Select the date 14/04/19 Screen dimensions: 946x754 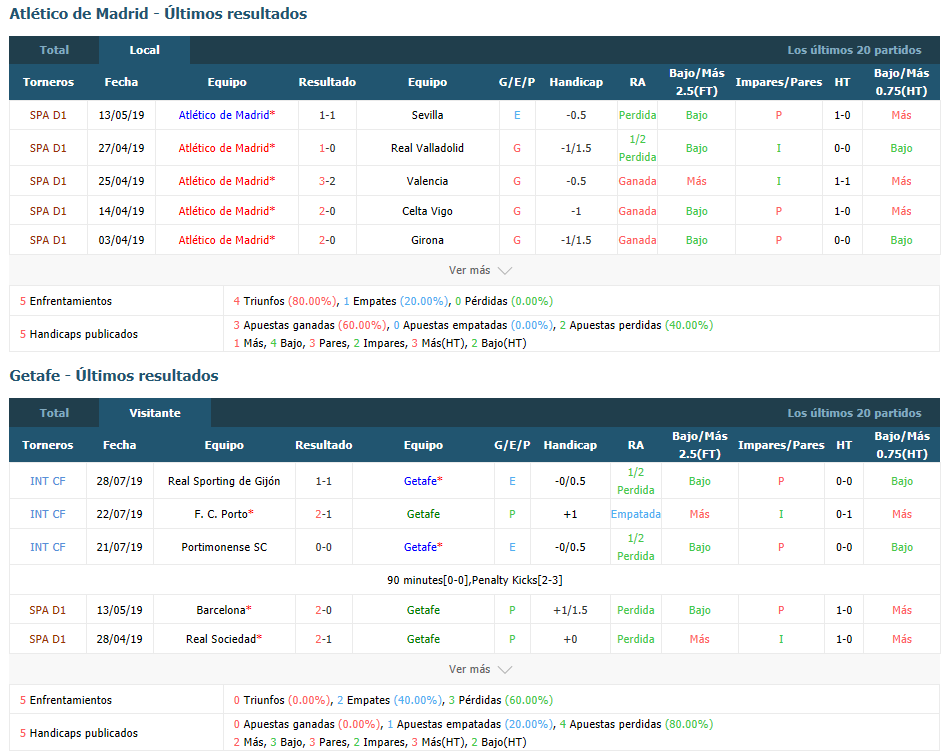point(121,211)
